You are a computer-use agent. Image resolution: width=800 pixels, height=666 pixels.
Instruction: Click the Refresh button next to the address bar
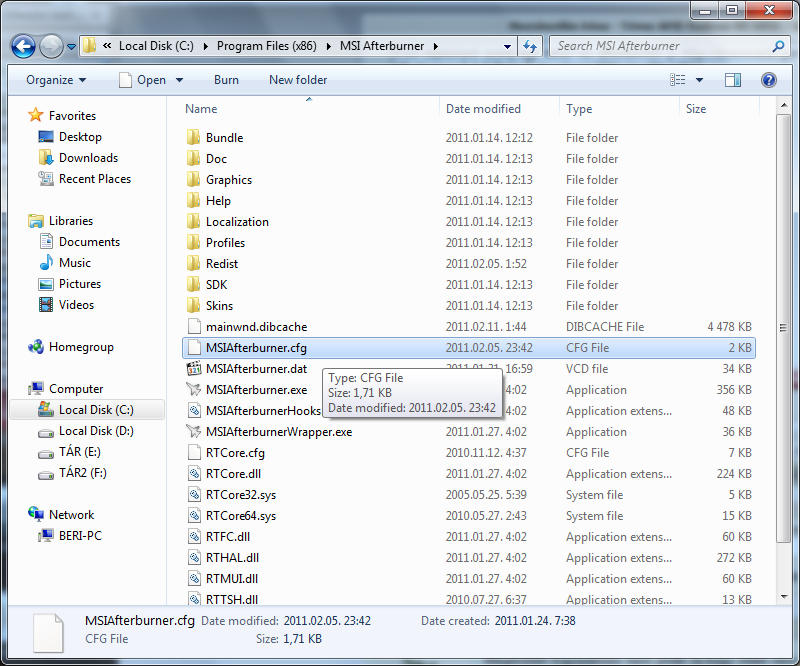tap(530, 46)
